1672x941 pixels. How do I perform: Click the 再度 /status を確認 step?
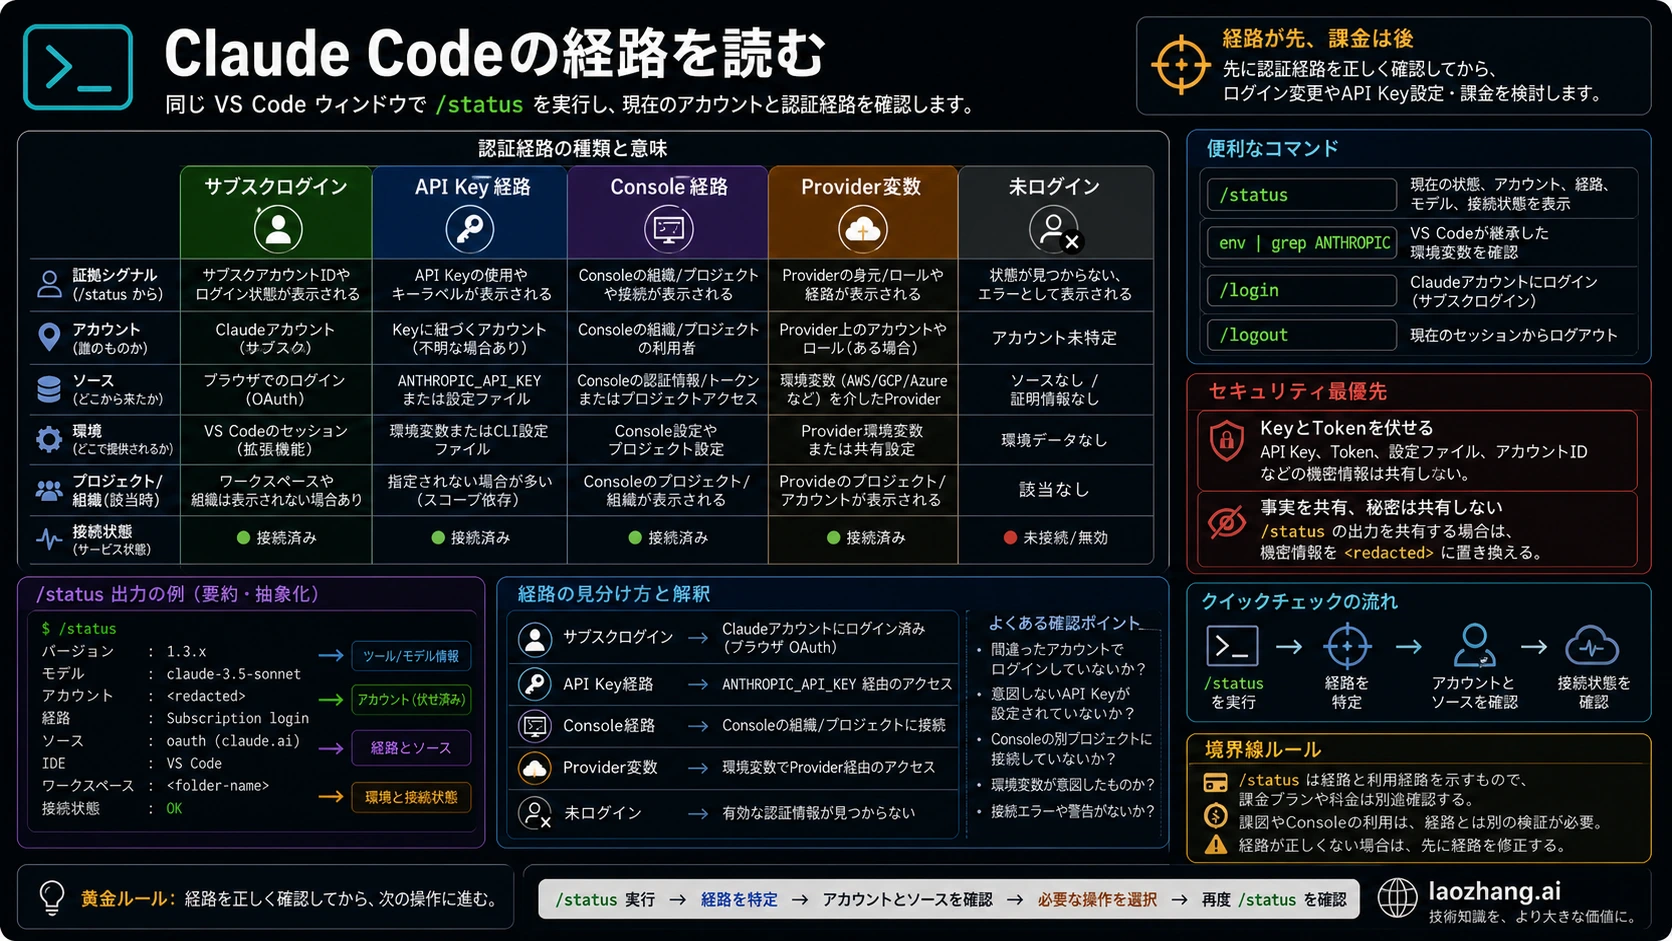pos(1273,900)
